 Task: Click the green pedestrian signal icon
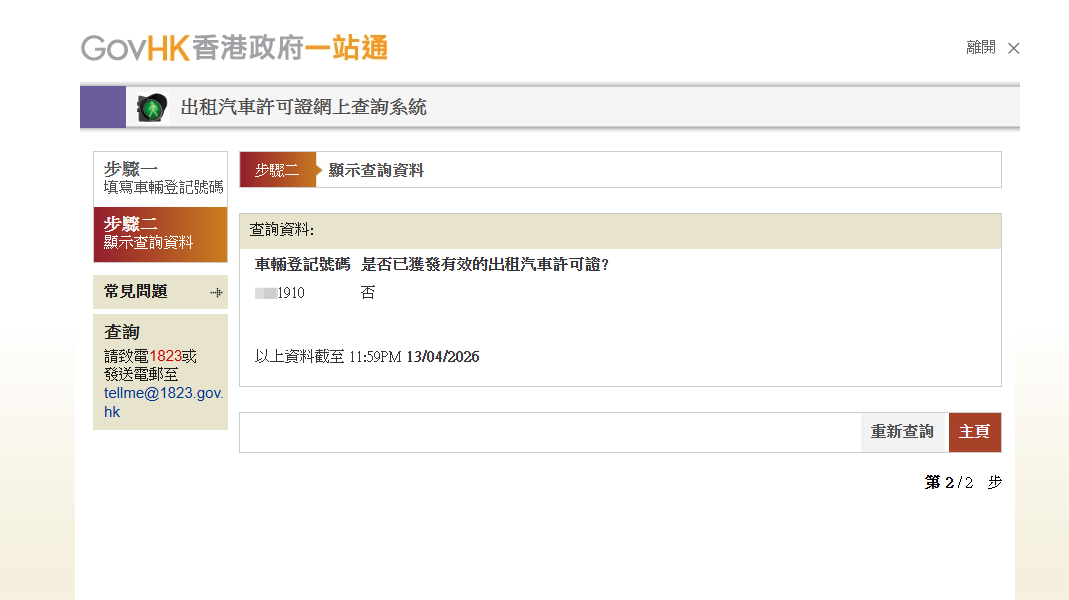152,107
